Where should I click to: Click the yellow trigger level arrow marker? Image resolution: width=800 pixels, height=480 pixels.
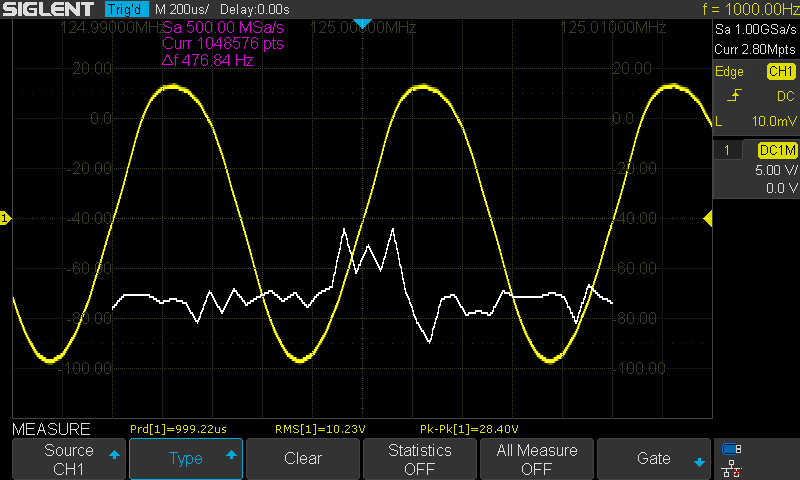(x=708, y=218)
